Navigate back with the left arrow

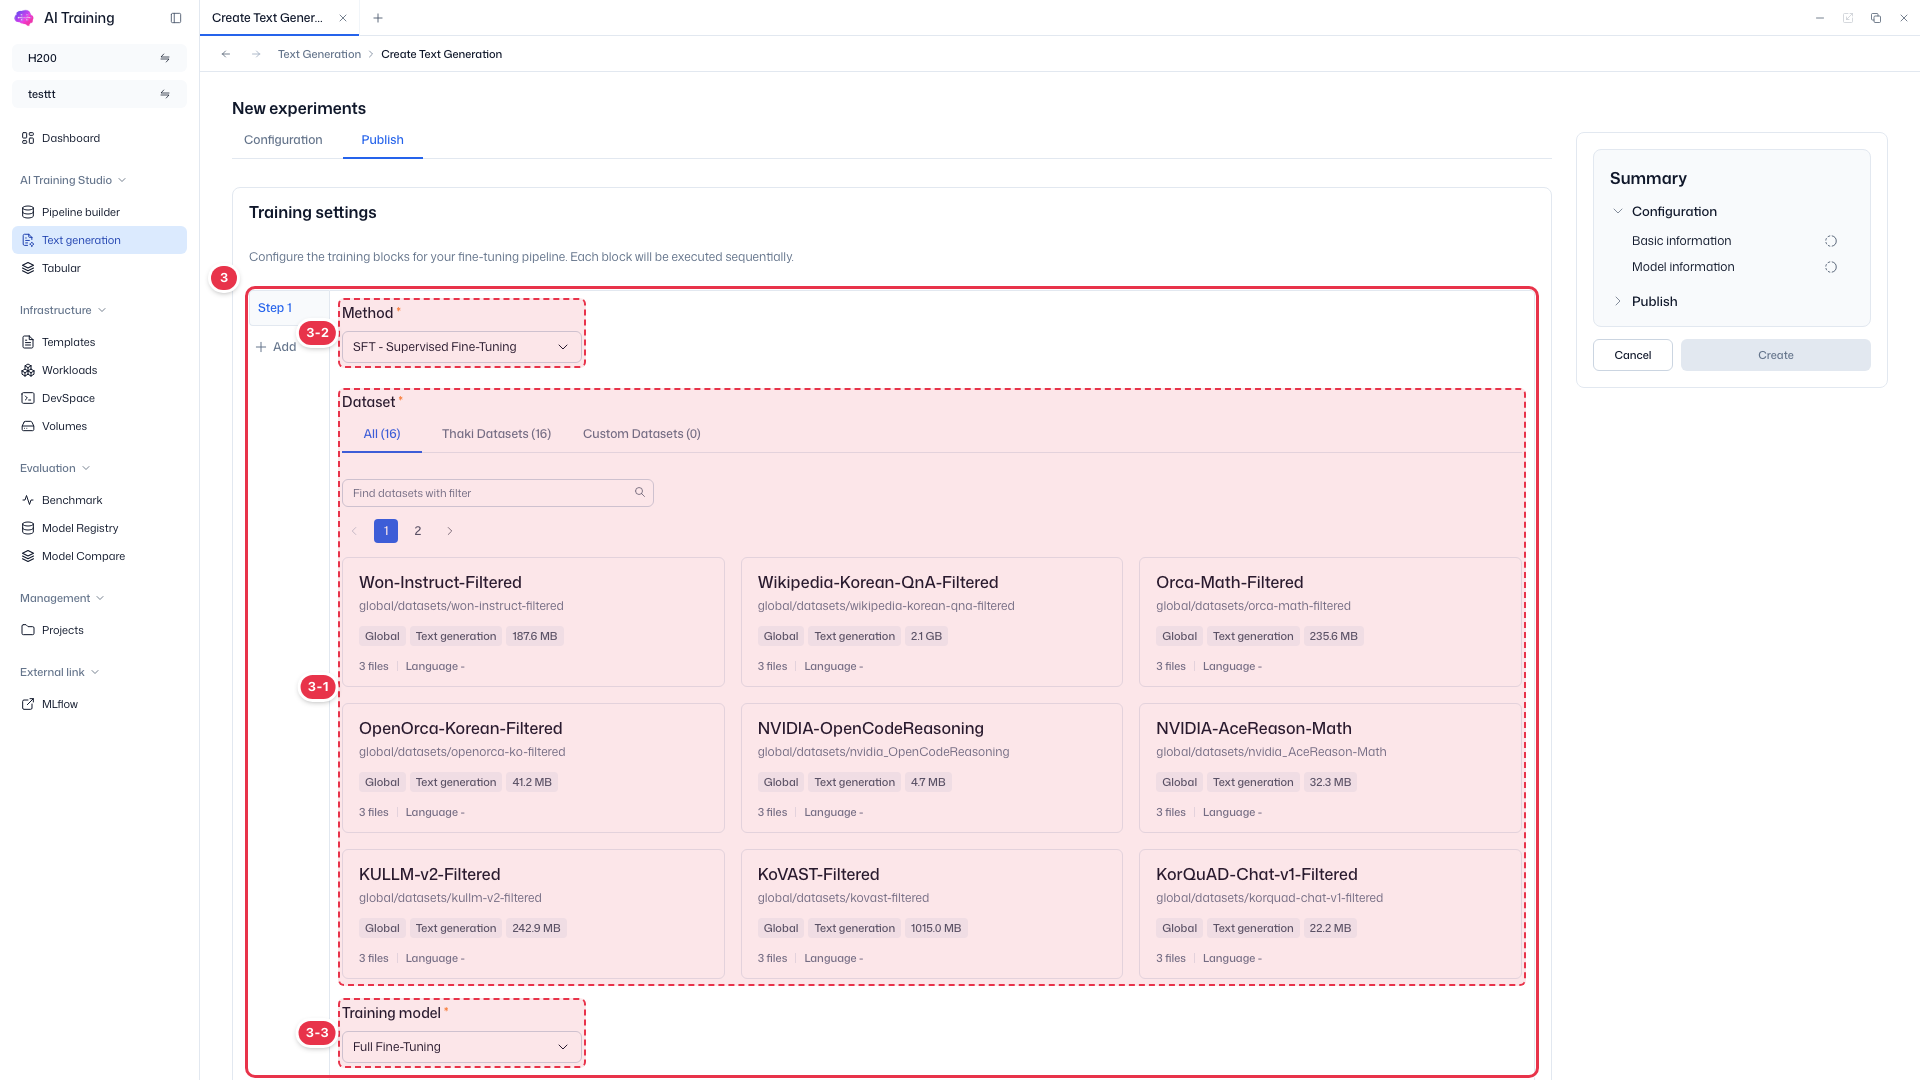(226, 54)
